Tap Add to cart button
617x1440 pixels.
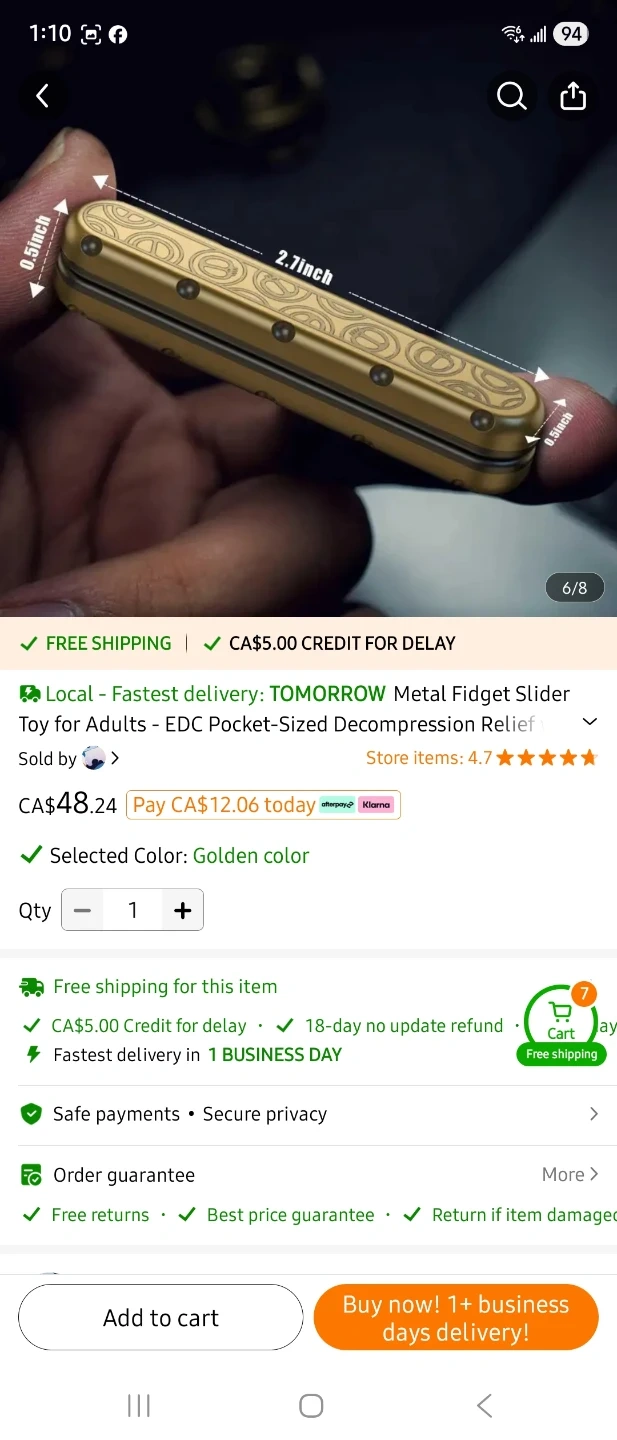coord(161,1318)
